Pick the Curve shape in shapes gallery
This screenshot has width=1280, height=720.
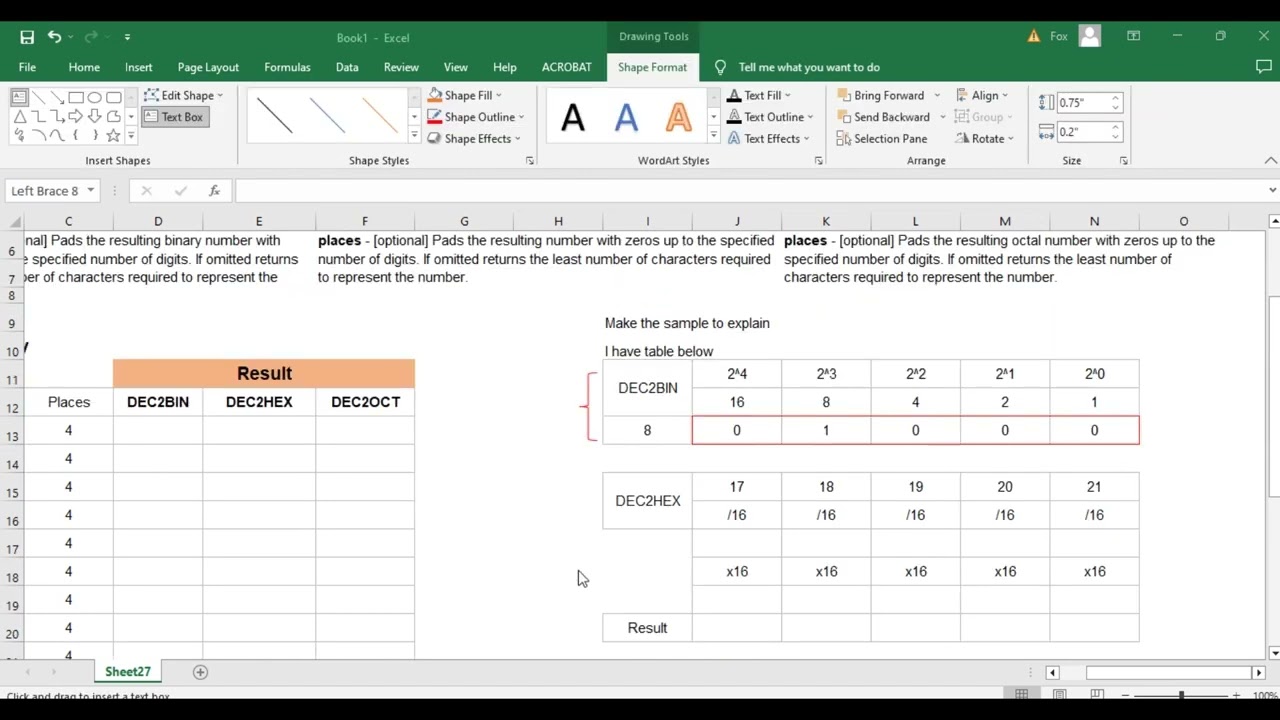[57, 135]
